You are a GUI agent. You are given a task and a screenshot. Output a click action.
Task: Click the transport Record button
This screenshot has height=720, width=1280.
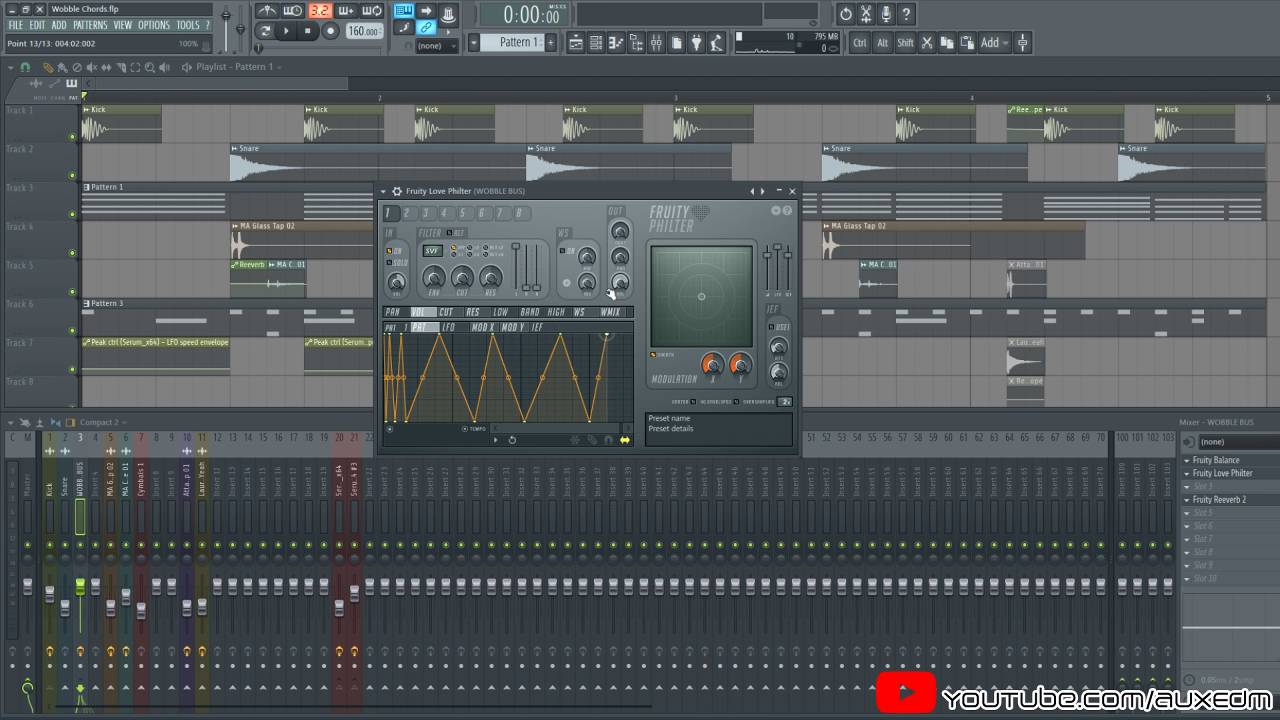point(330,31)
